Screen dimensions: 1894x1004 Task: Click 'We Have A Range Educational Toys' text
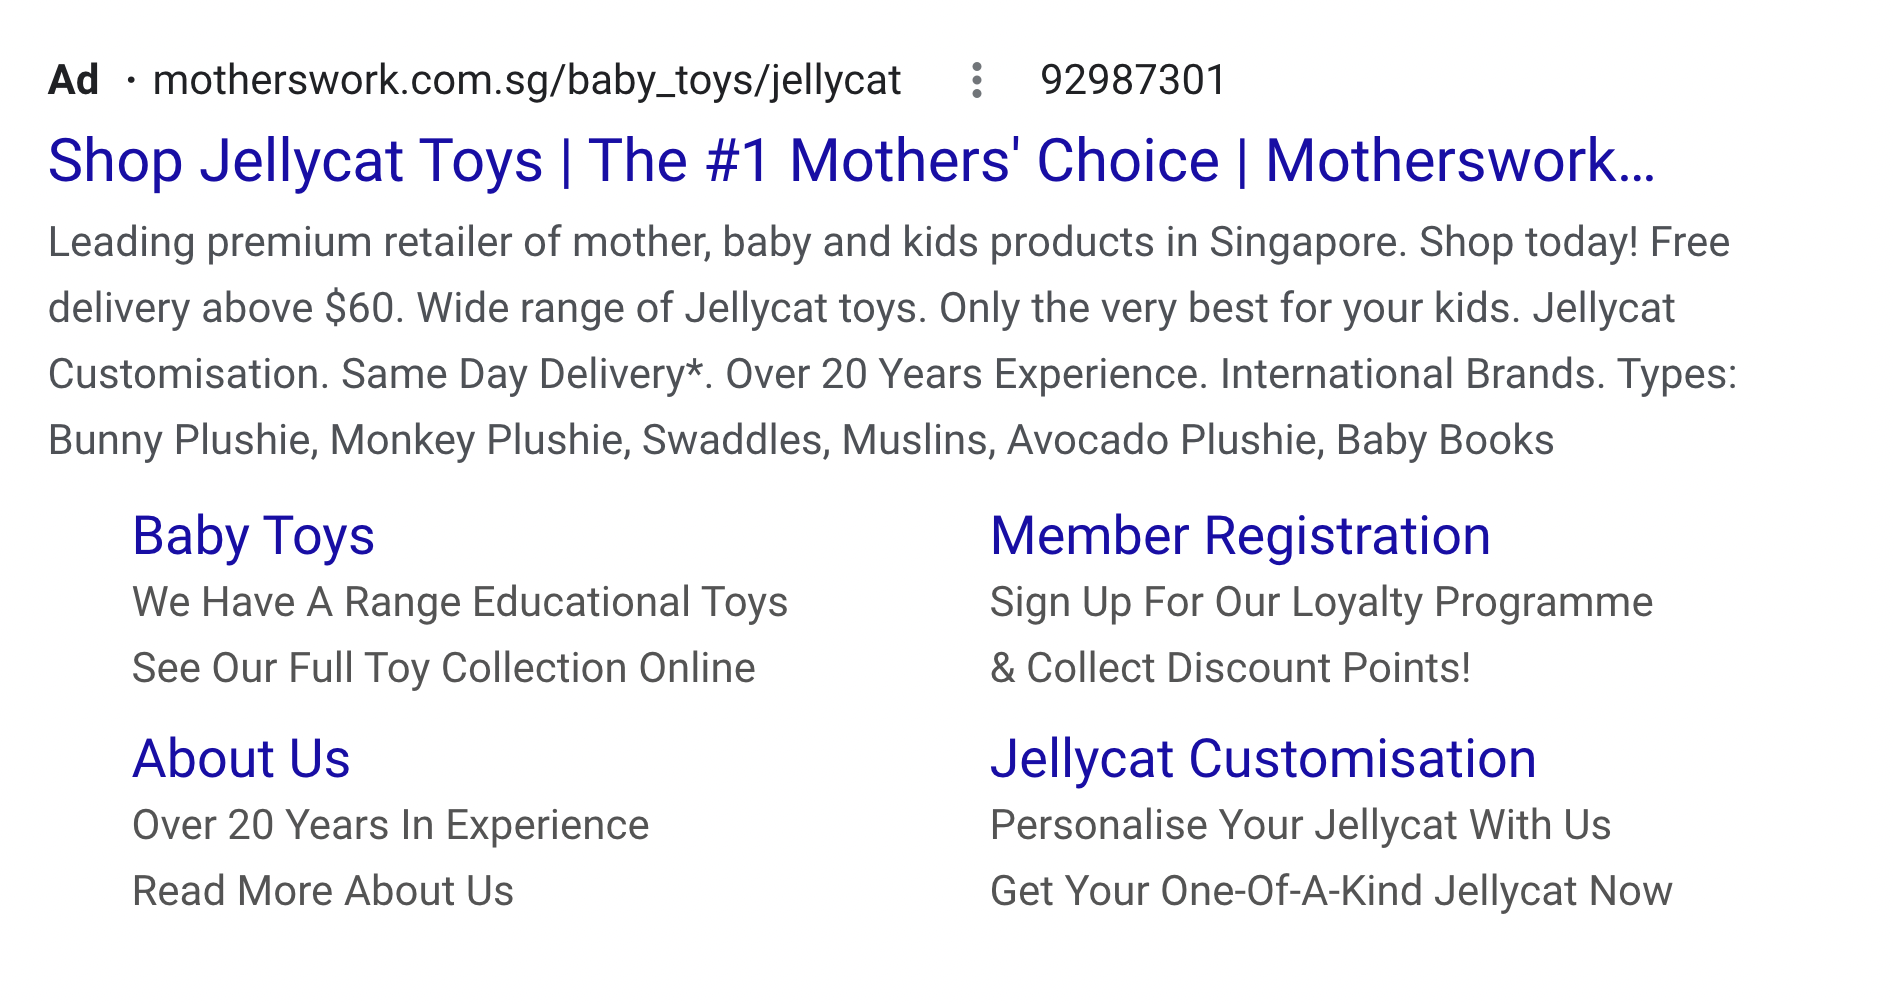[460, 603]
